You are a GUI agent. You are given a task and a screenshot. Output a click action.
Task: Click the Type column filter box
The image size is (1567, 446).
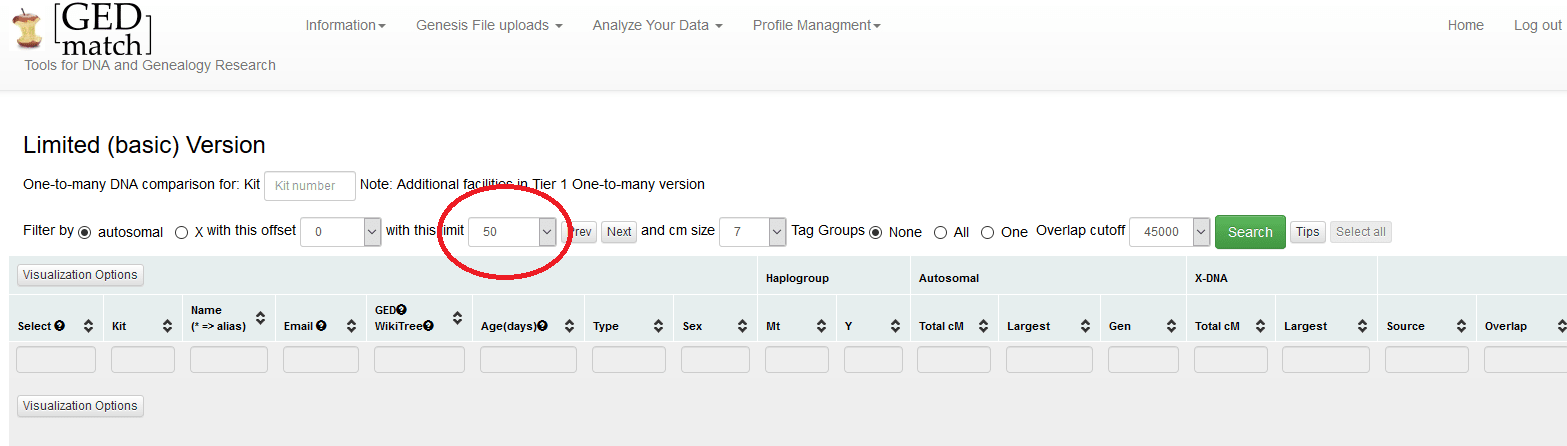click(628, 360)
